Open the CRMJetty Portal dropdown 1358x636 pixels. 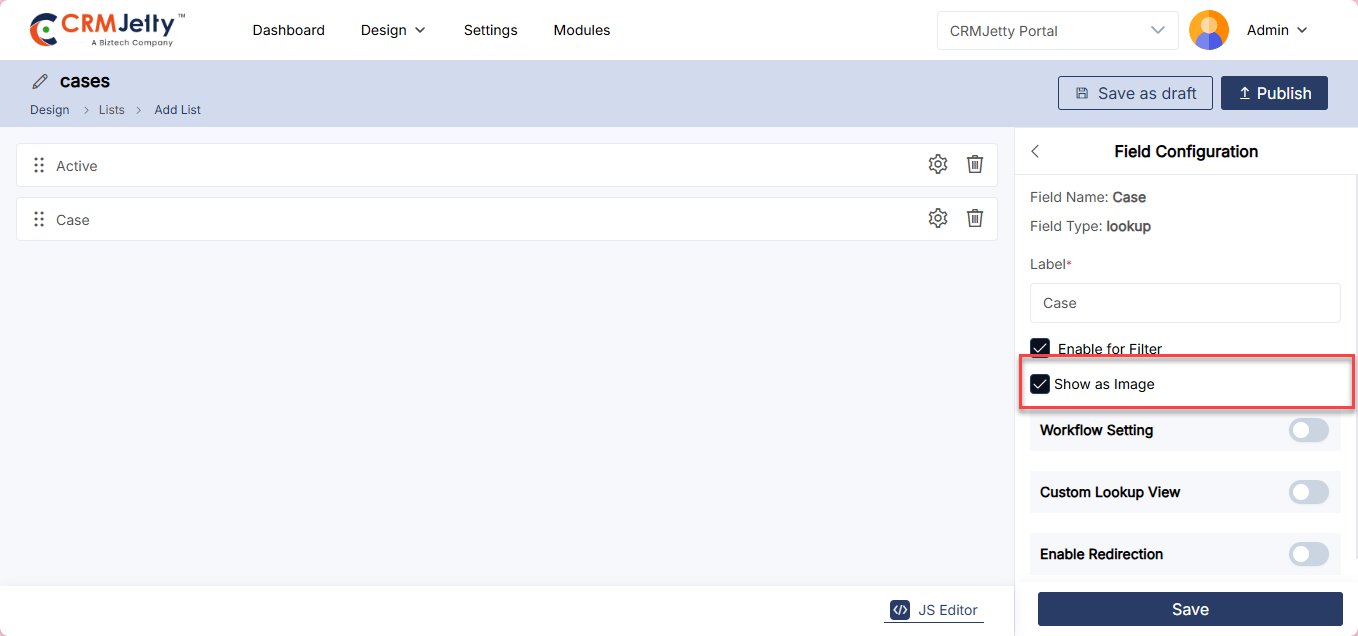[1058, 31]
